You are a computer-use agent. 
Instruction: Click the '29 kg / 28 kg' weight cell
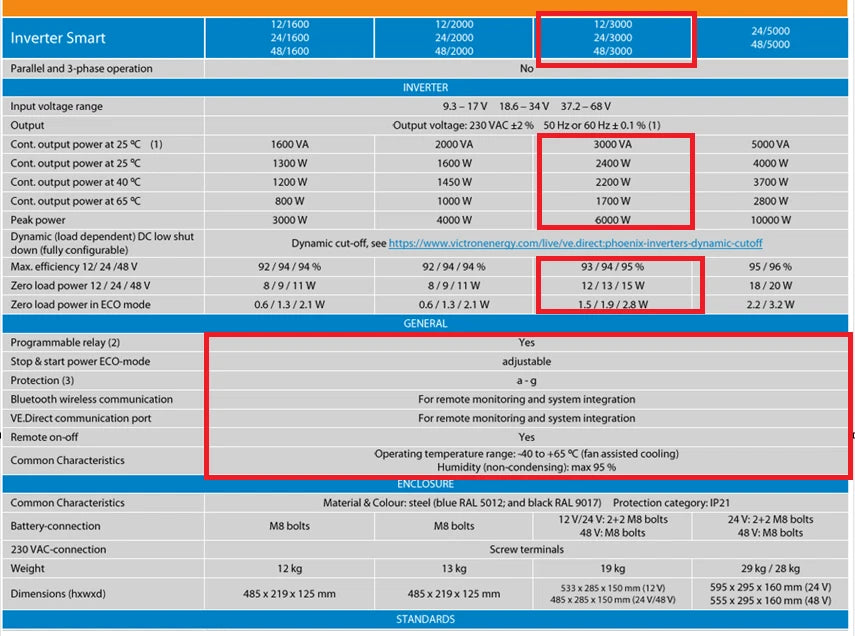[770, 568]
